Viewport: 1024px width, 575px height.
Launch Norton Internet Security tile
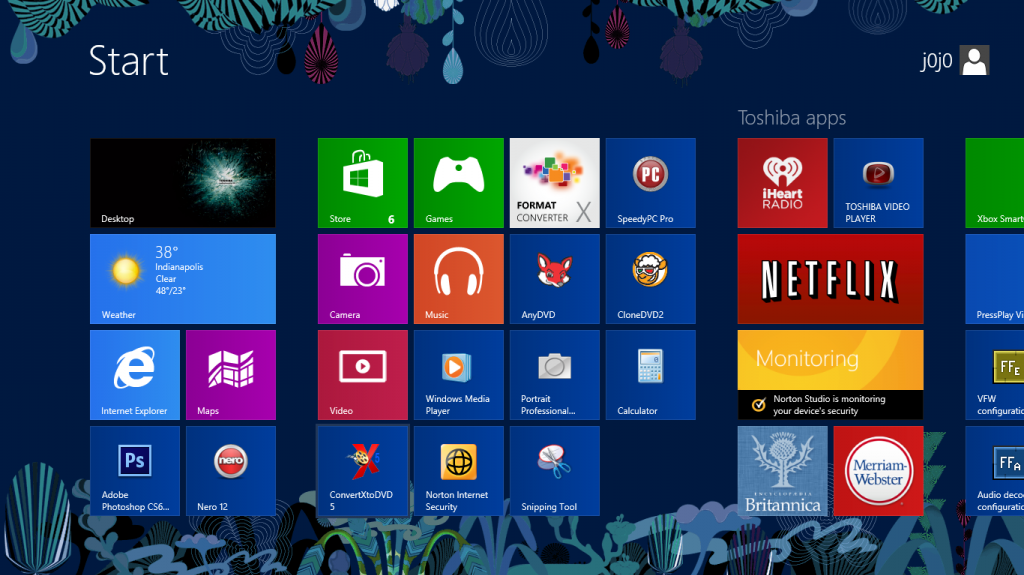pos(458,470)
